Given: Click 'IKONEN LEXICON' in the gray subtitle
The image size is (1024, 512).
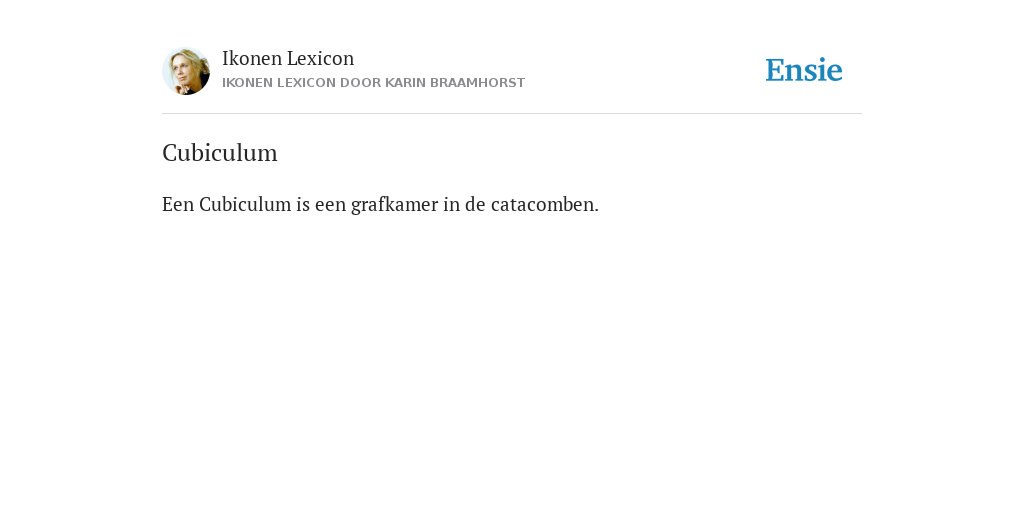Looking at the screenshot, I should click(x=279, y=83).
